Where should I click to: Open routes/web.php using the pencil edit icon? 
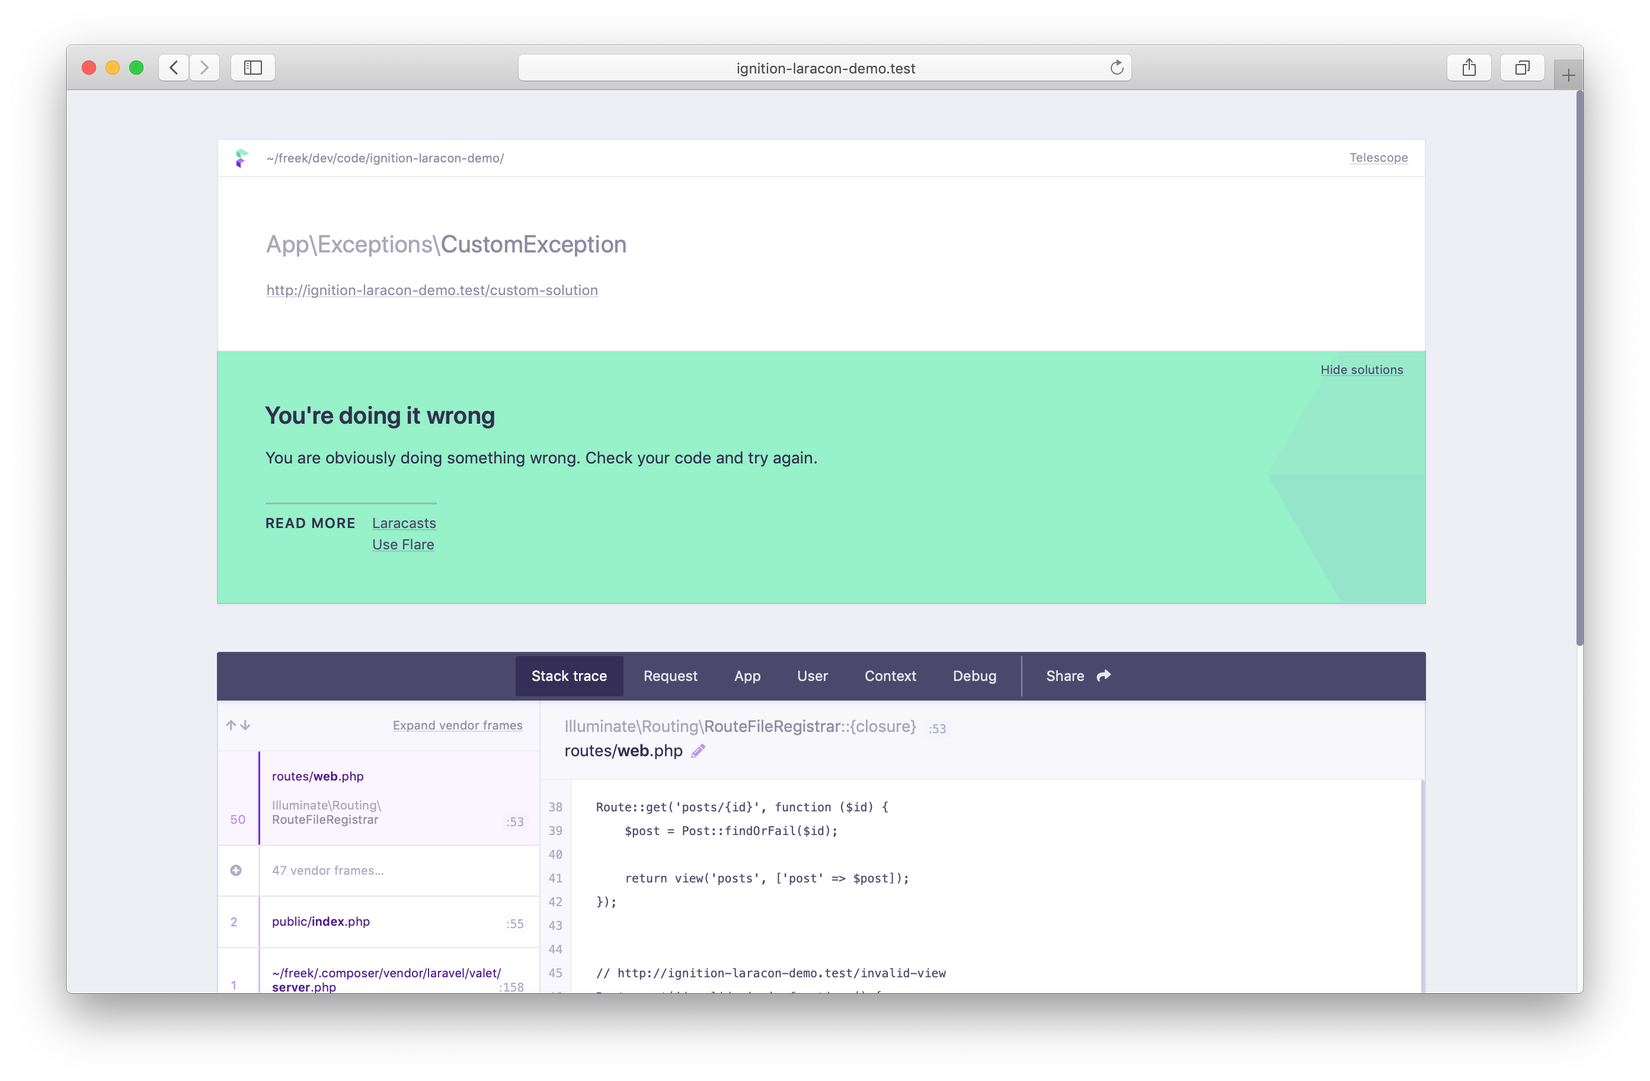coord(698,750)
